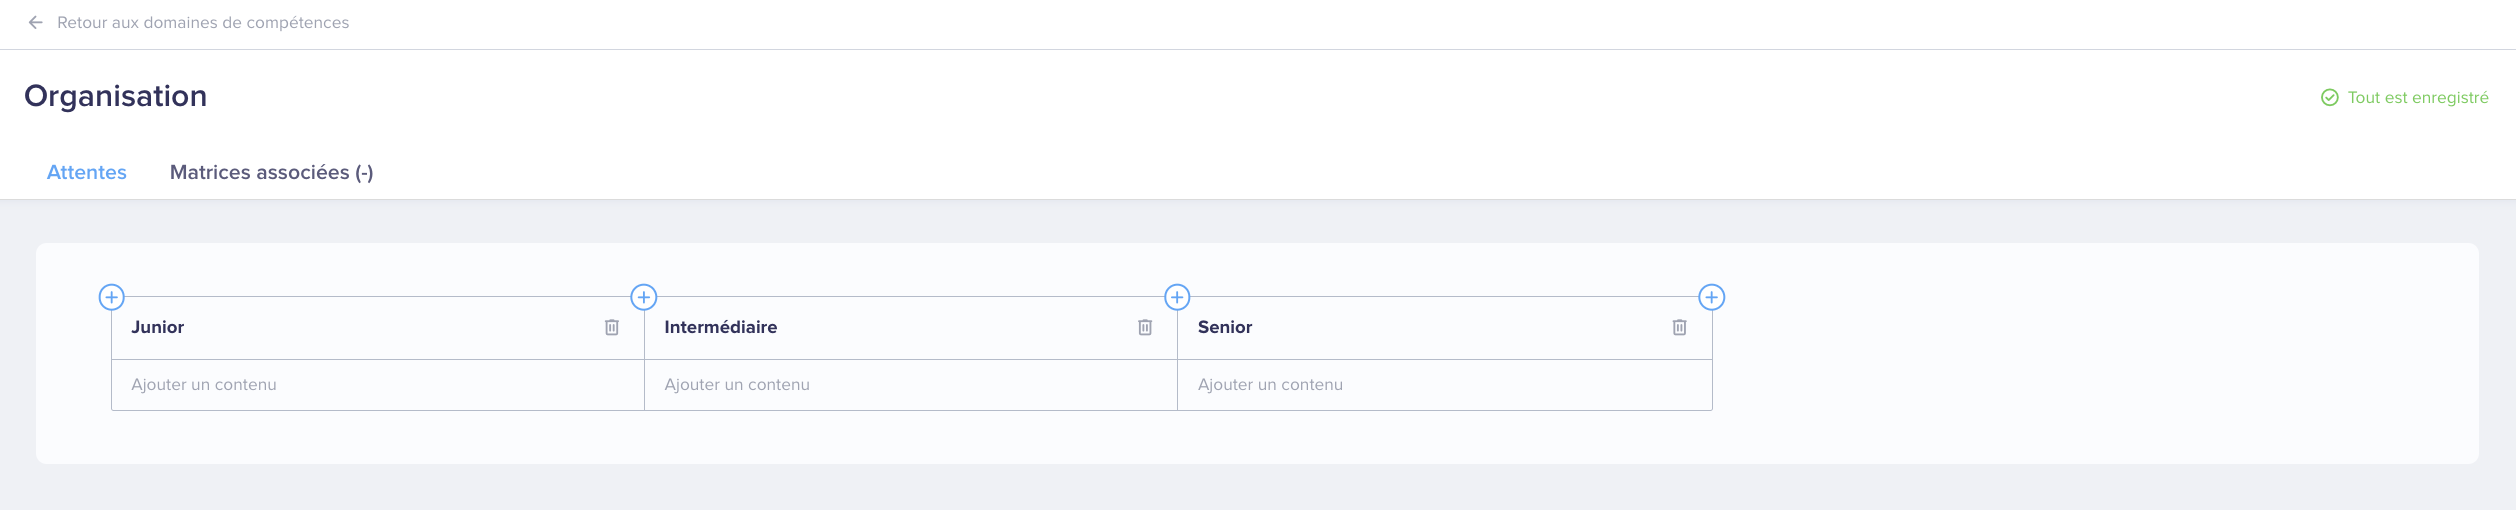Image resolution: width=2516 pixels, height=510 pixels.
Task: Remove the Senior level using trash icon
Action: point(1680,327)
